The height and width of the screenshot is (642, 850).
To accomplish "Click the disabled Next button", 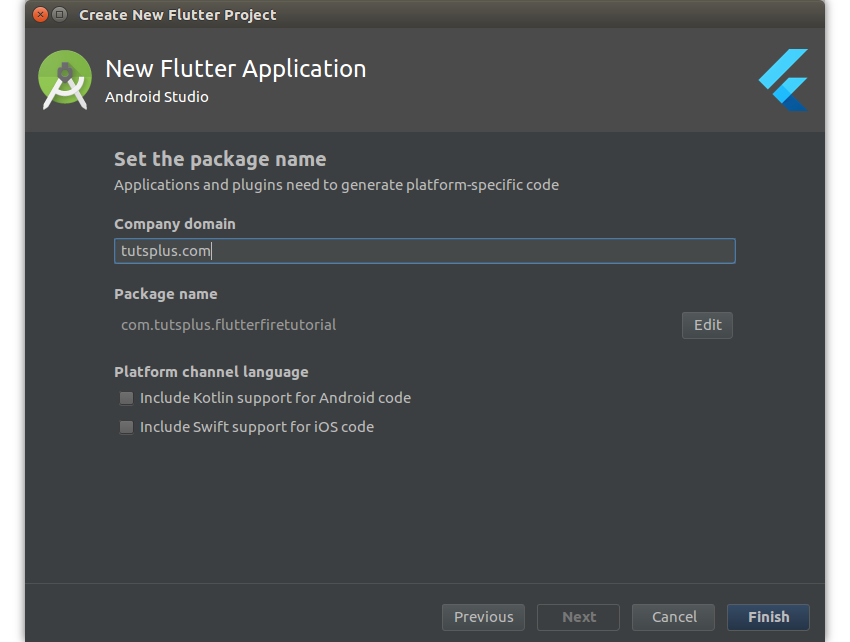I will pos(578,617).
